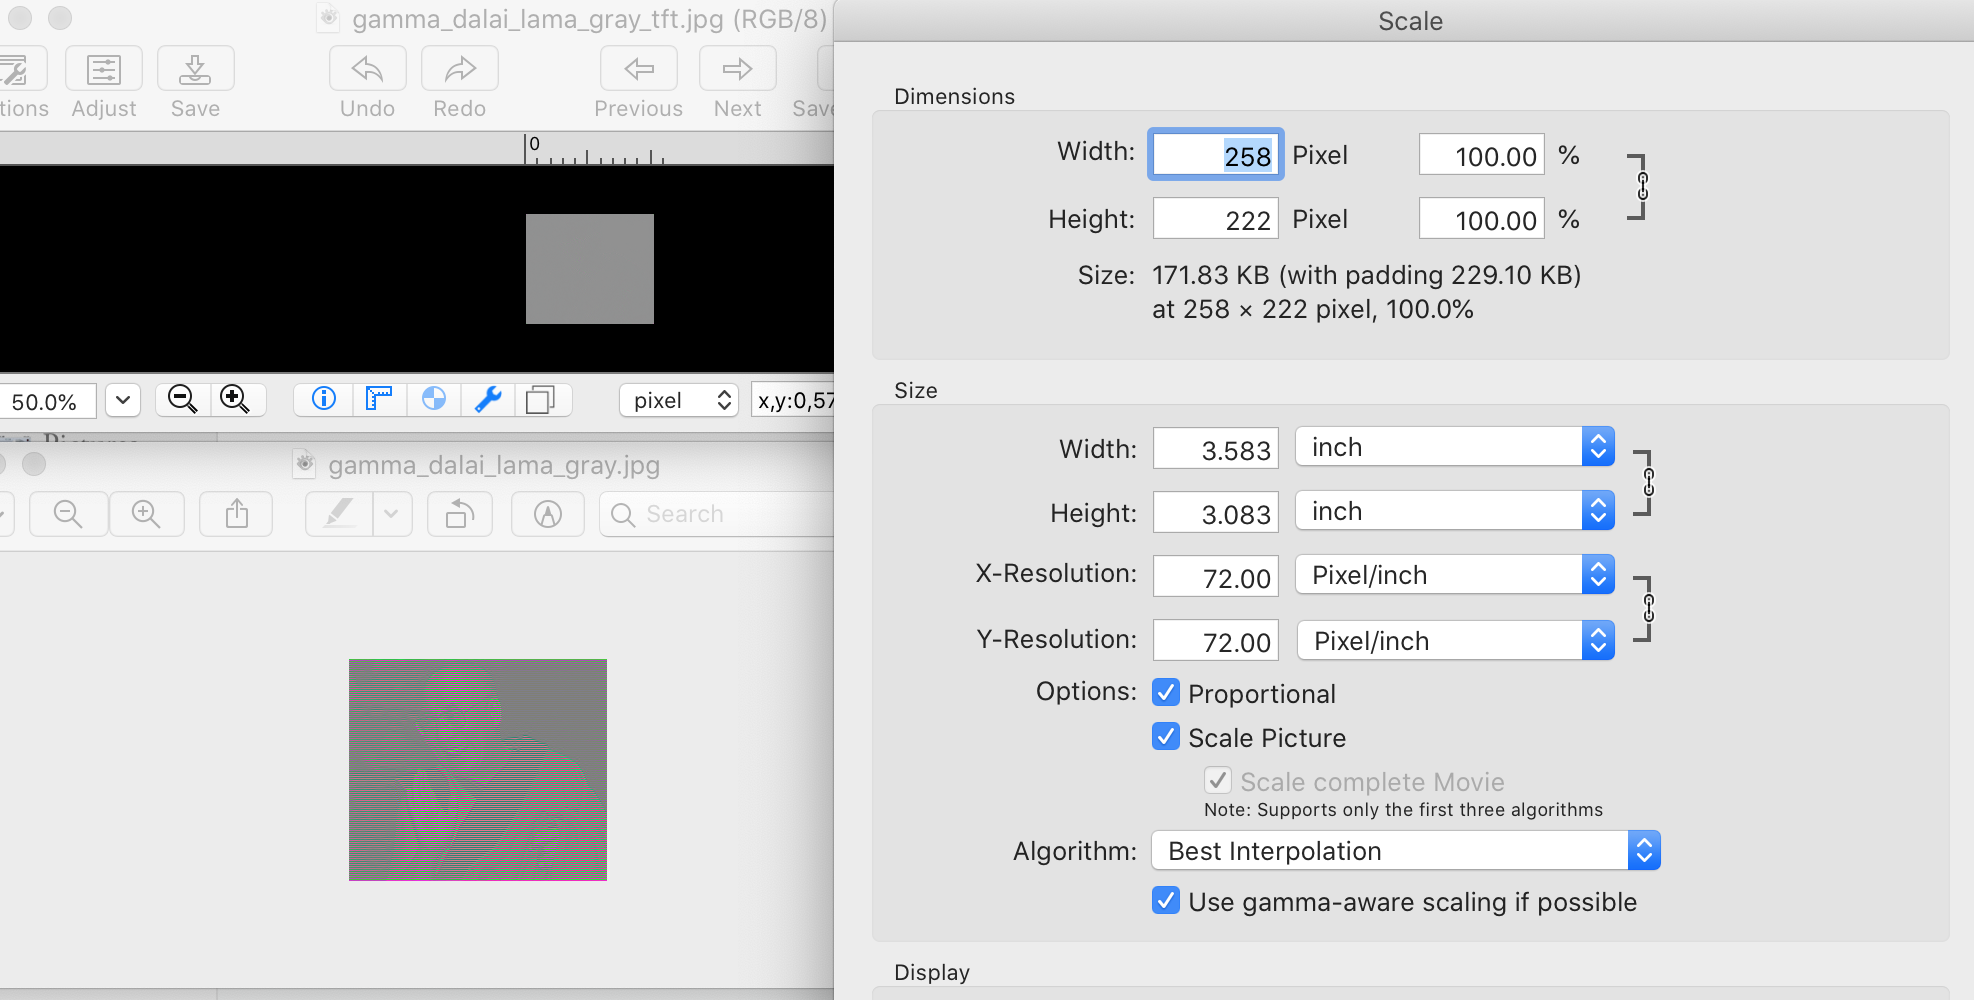The image size is (1974, 1000).
Task: Click the Width percent field
Action: [1481, 155]
